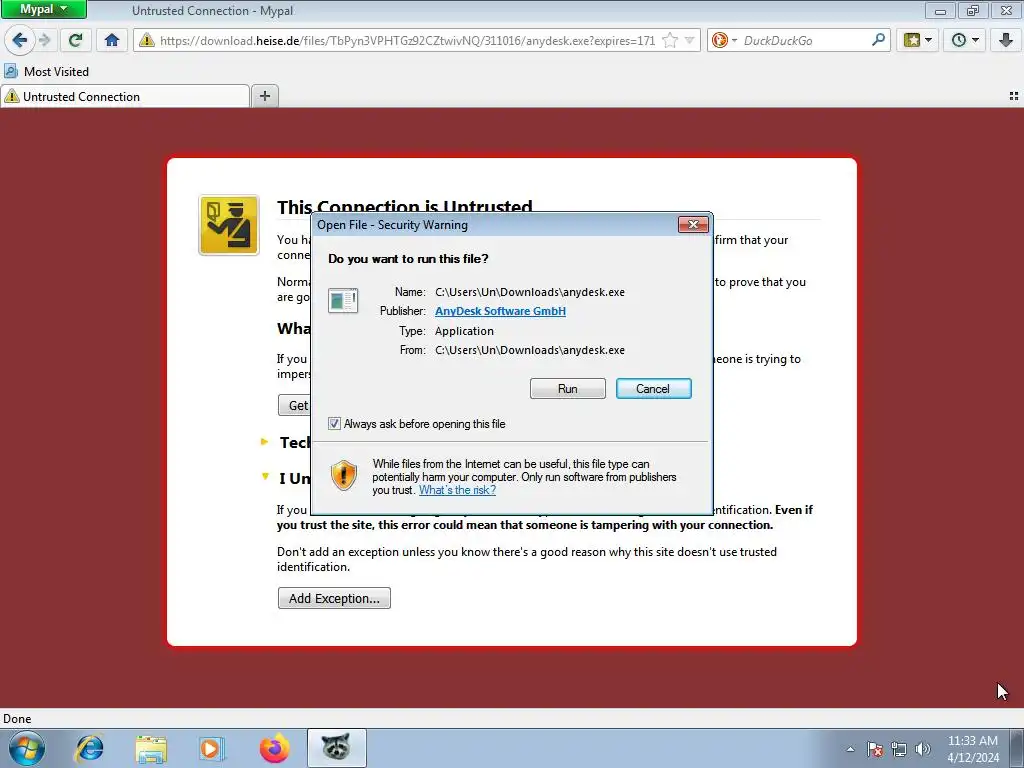Open the history clock menu button

click(965, 40)
